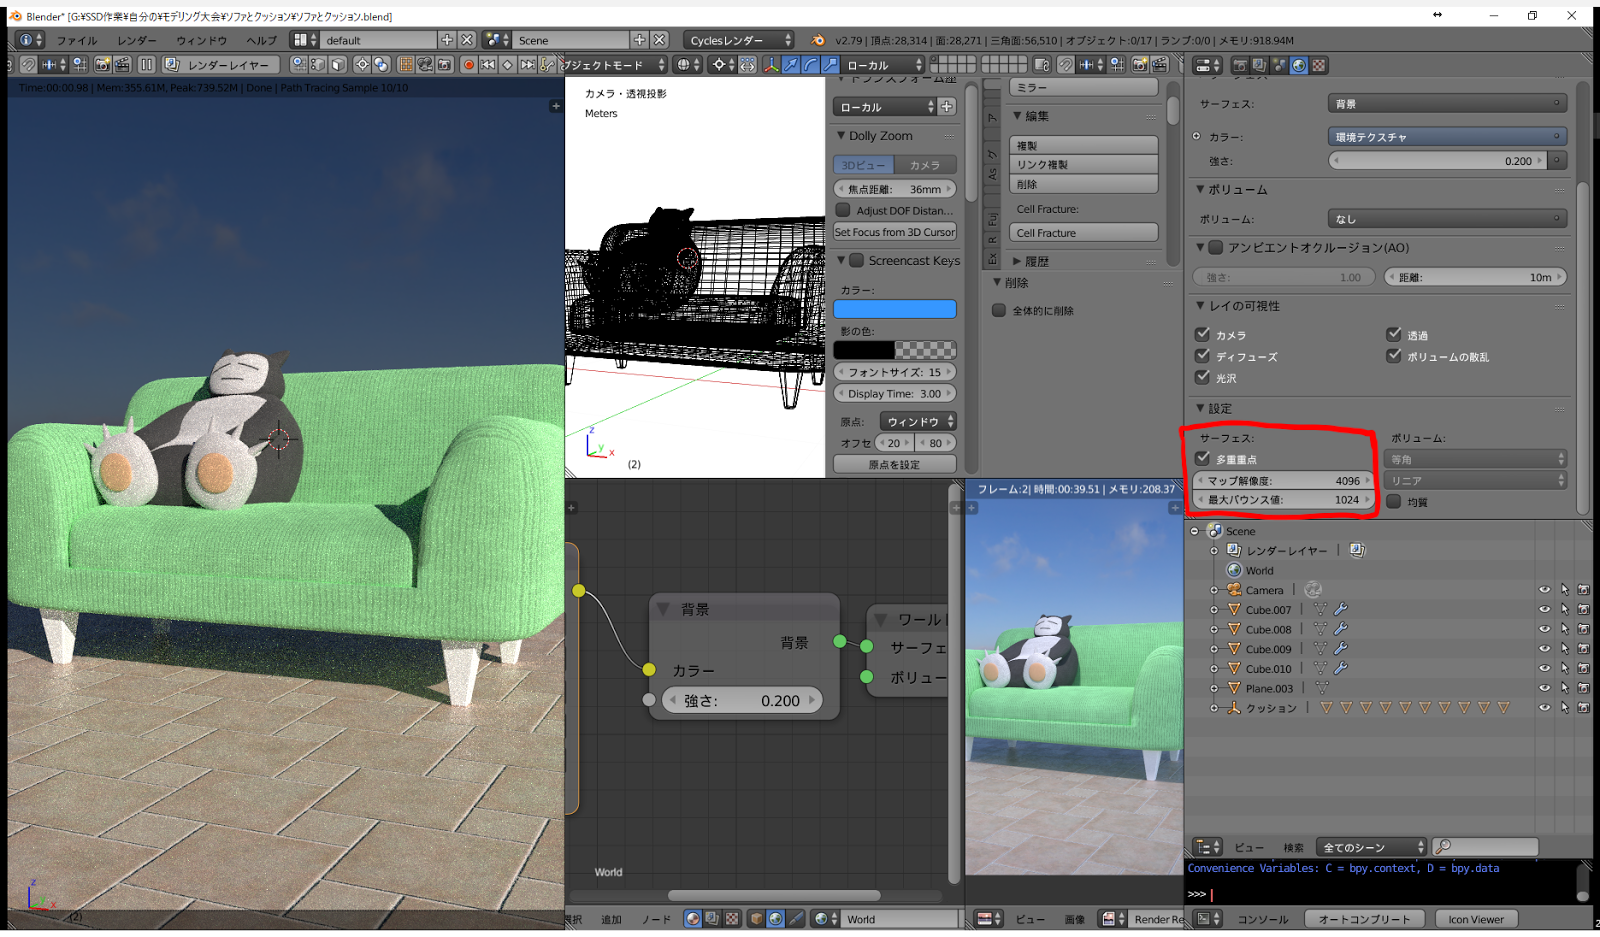1600x937 pixels.
Task: Hide Cube.009 with its eye icon
Action: tap(1545, 649)
